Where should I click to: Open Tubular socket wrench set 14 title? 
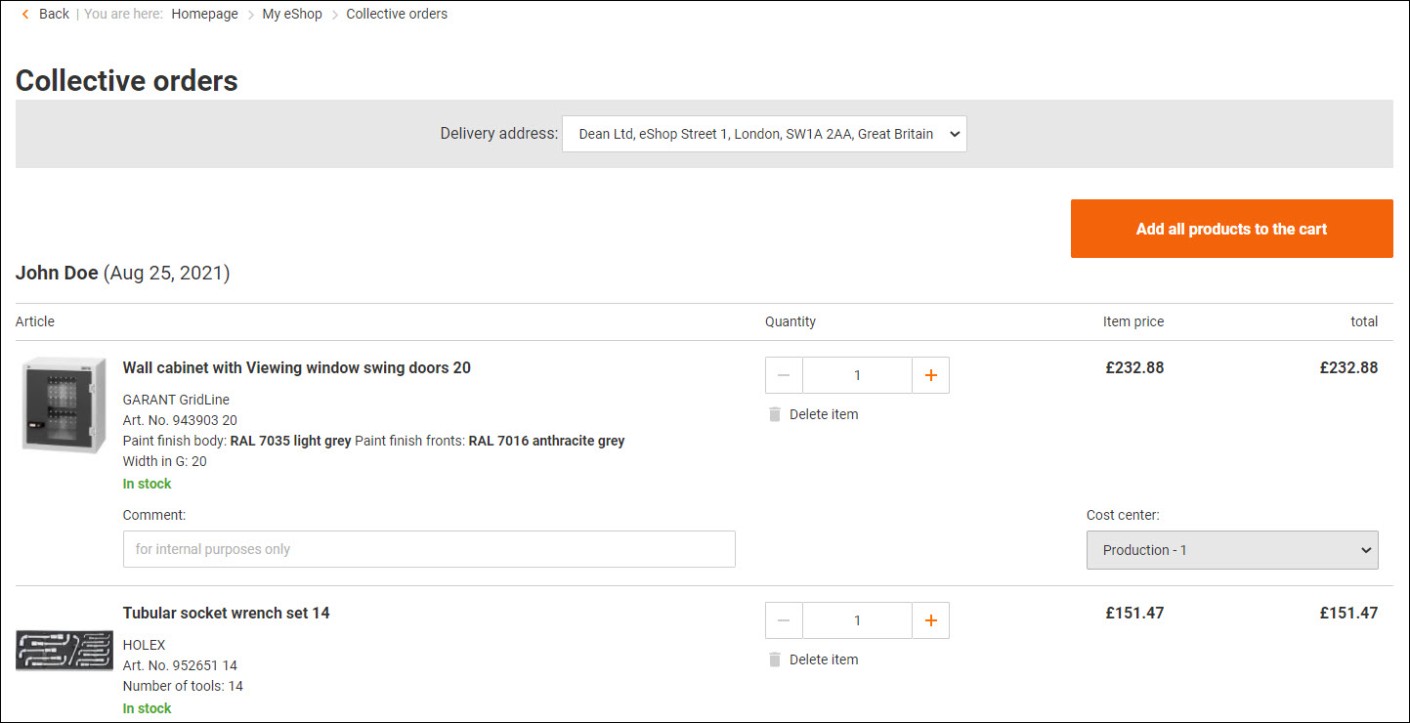click(226, 613)
